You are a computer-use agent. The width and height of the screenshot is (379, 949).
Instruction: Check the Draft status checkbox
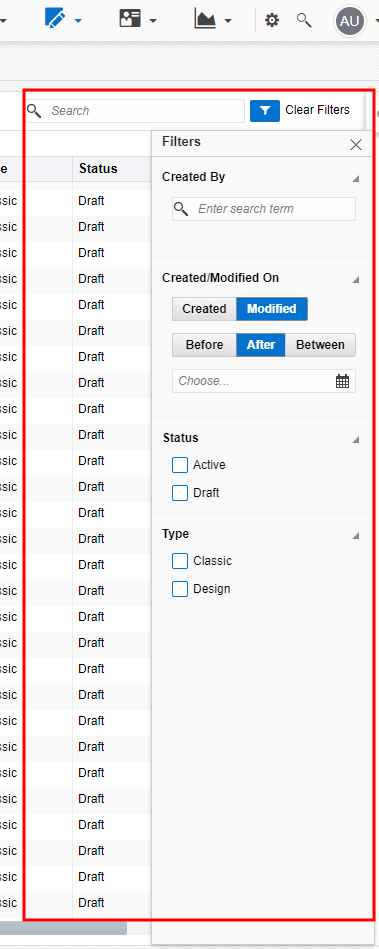pos(180,493)
